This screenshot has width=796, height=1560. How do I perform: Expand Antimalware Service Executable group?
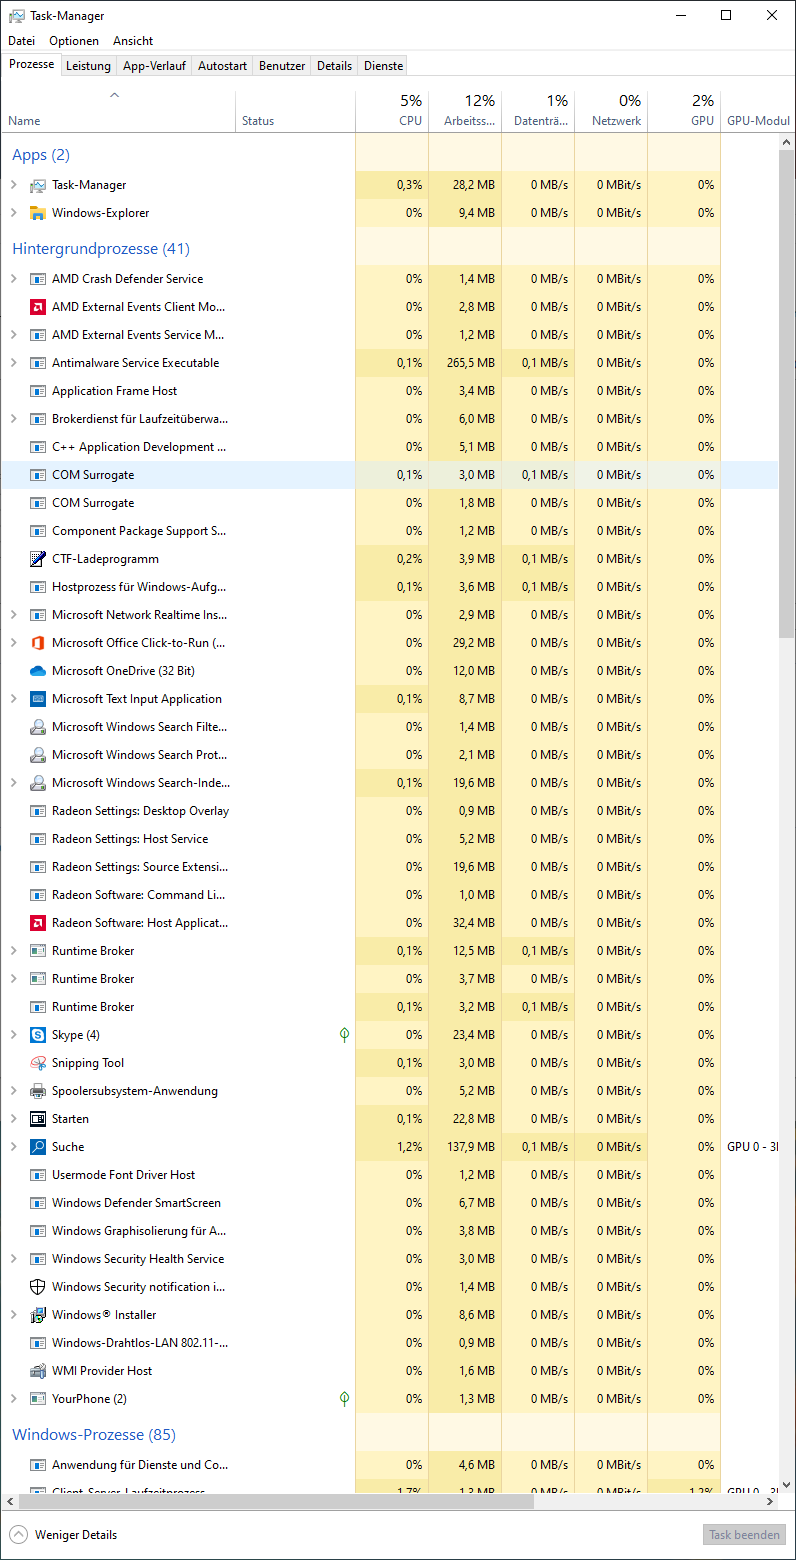(13, 363)
